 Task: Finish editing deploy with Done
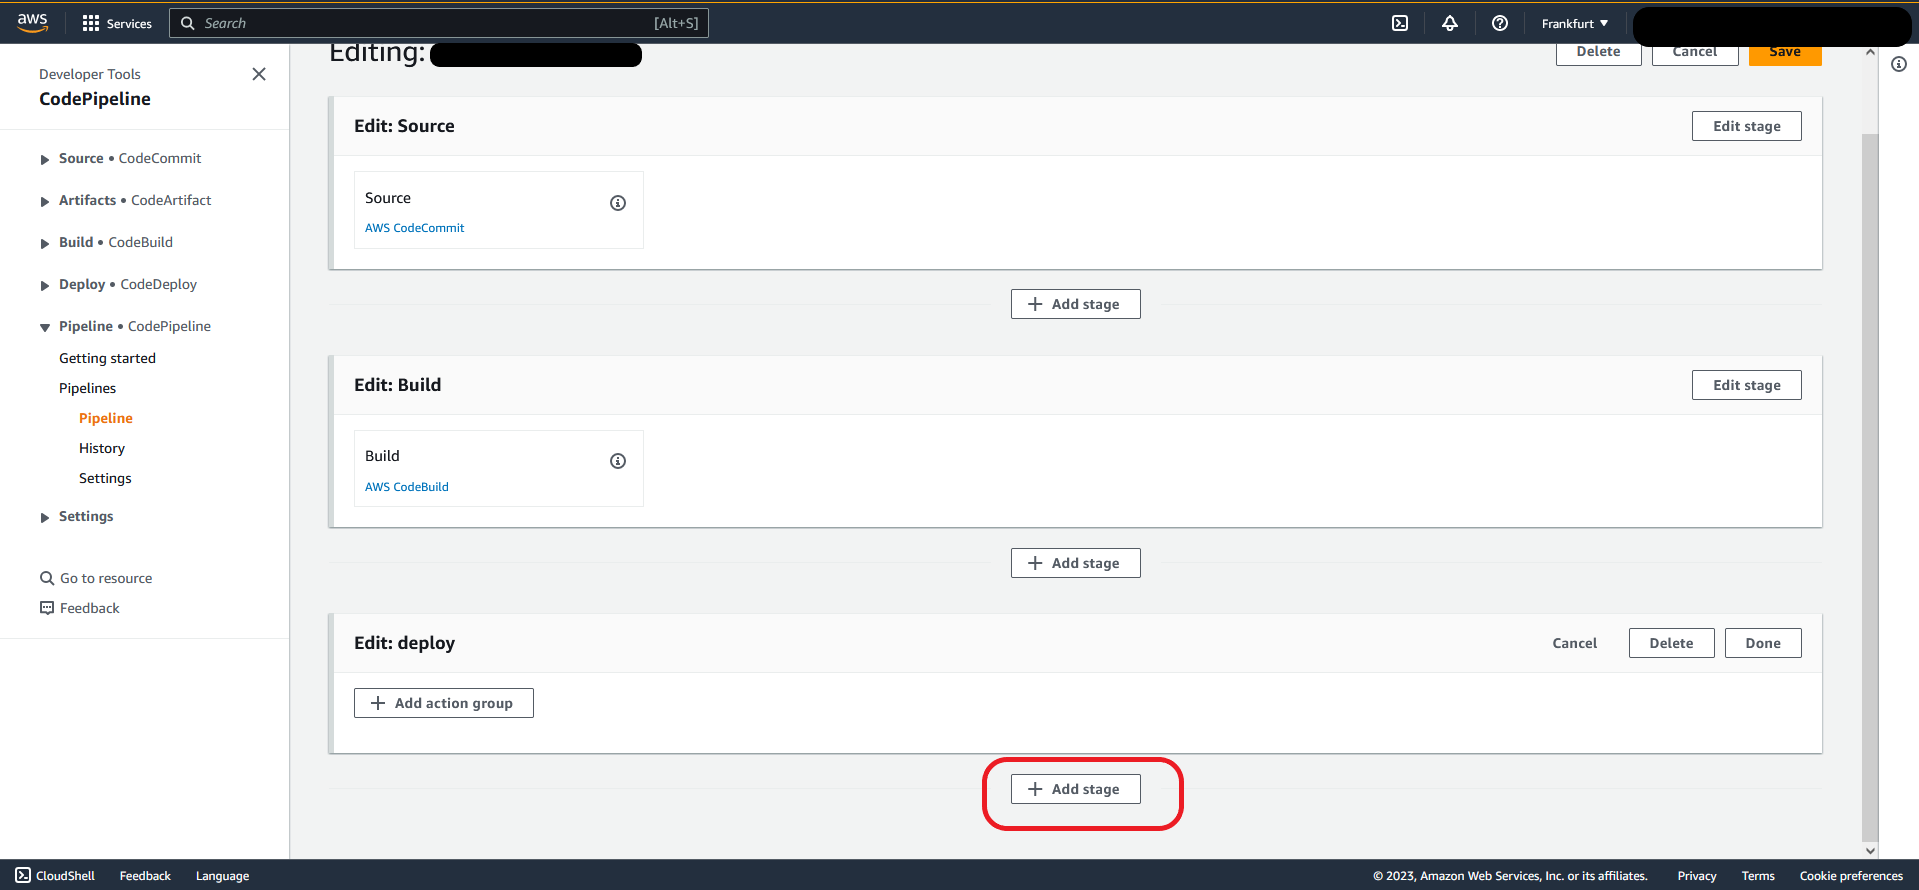pos(1763,643)
